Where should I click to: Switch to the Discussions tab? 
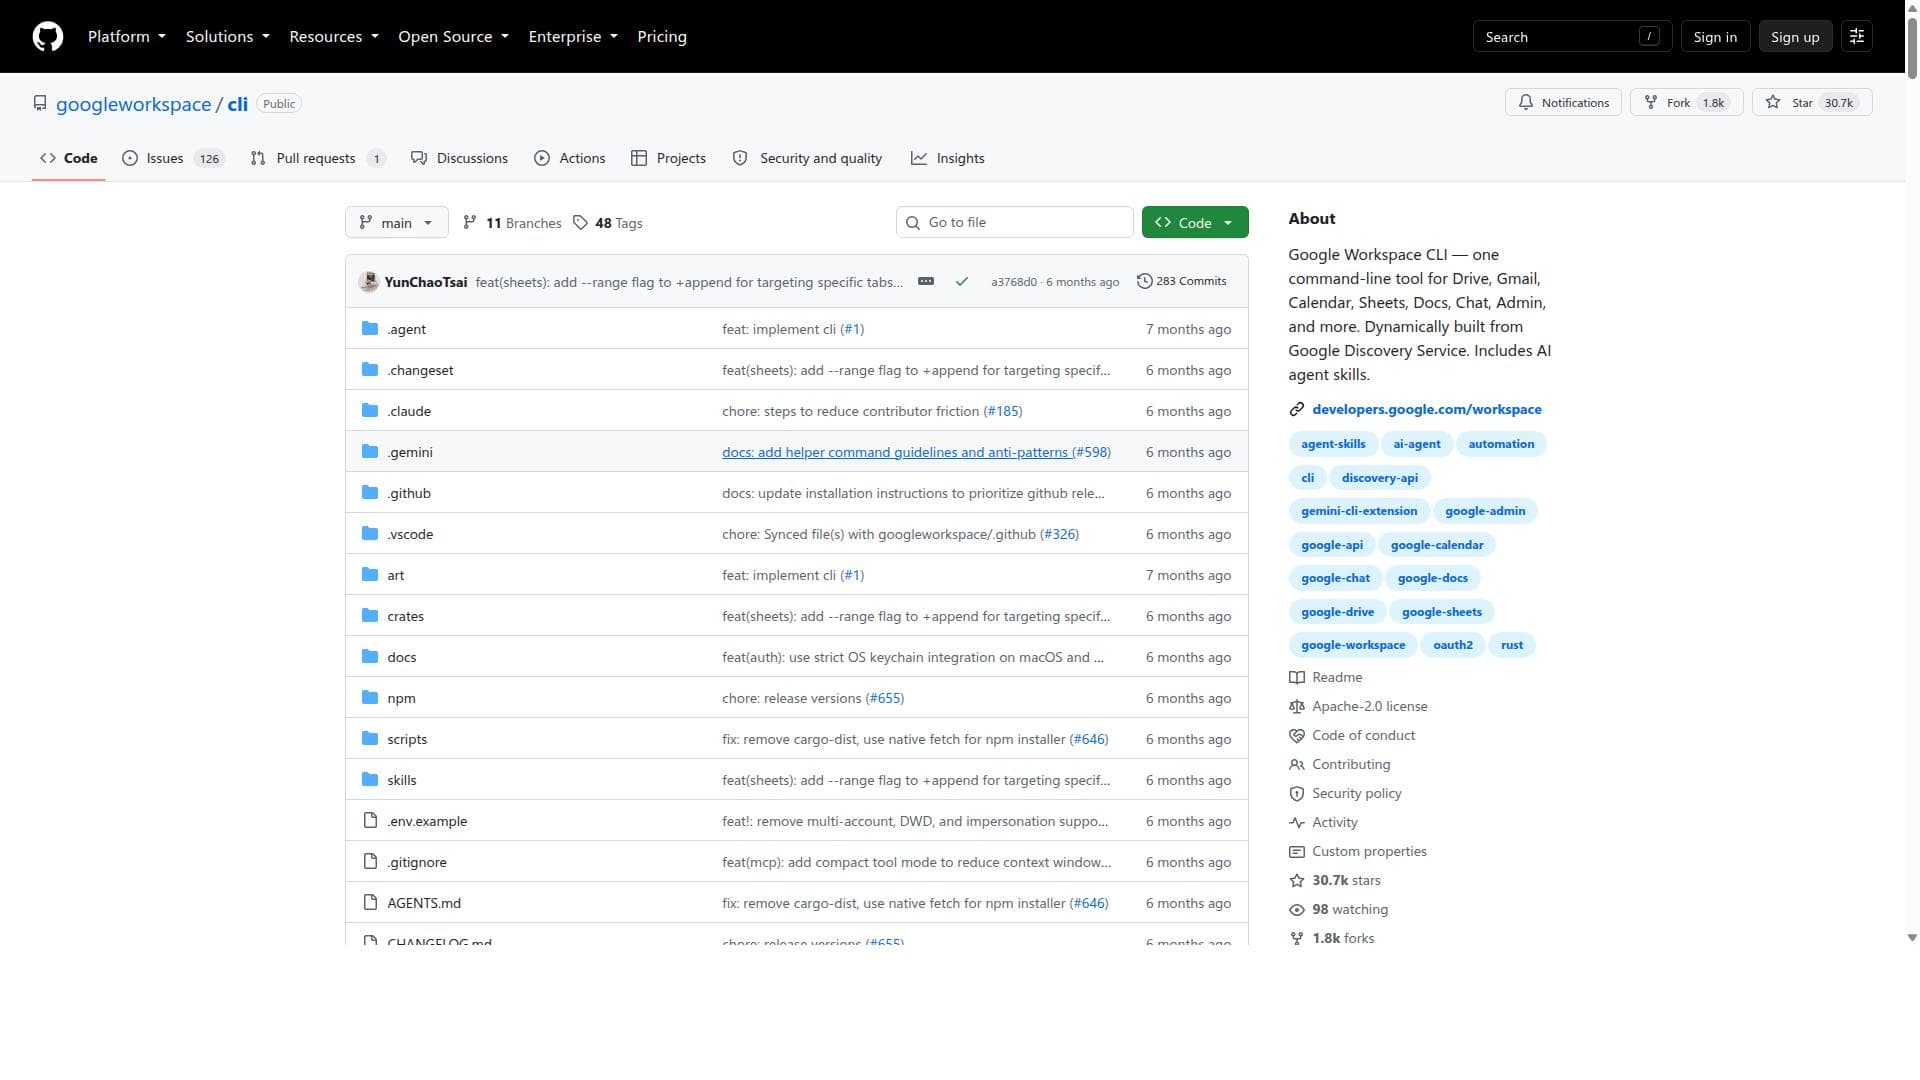[x=459, y=159]
